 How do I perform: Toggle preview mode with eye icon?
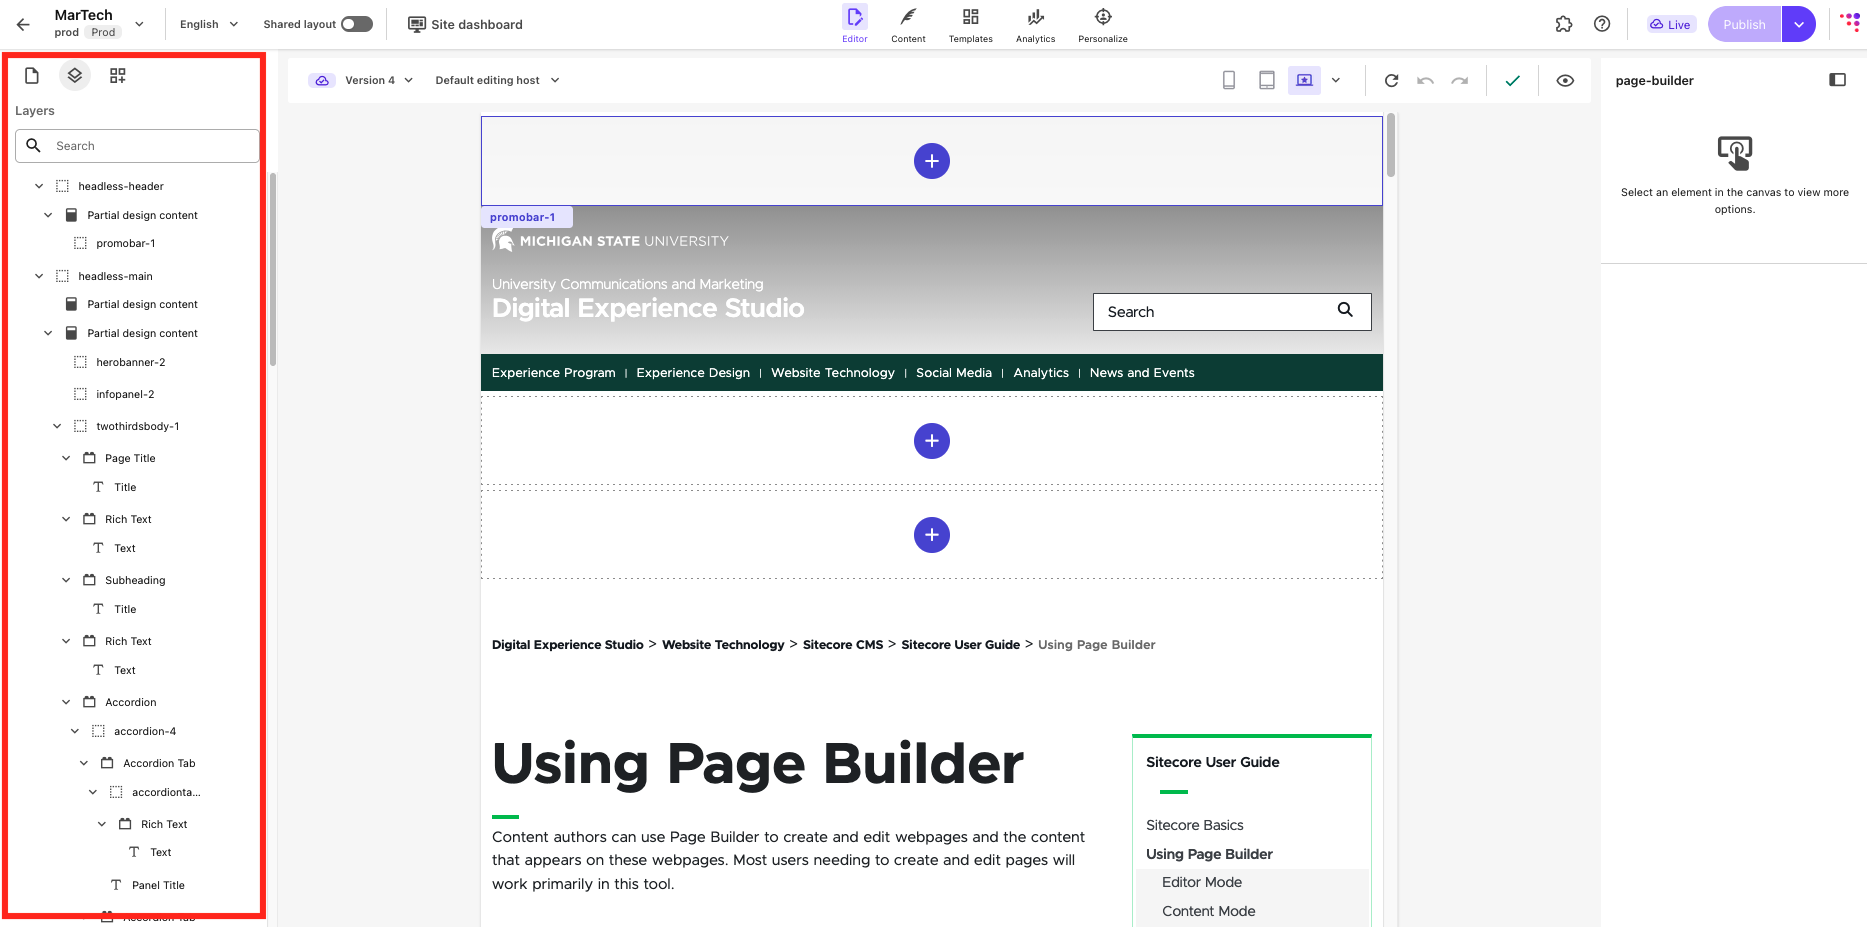1565,81
